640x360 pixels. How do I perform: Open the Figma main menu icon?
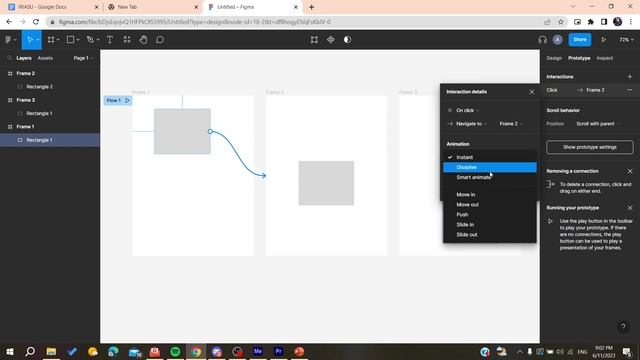[8, 40]
